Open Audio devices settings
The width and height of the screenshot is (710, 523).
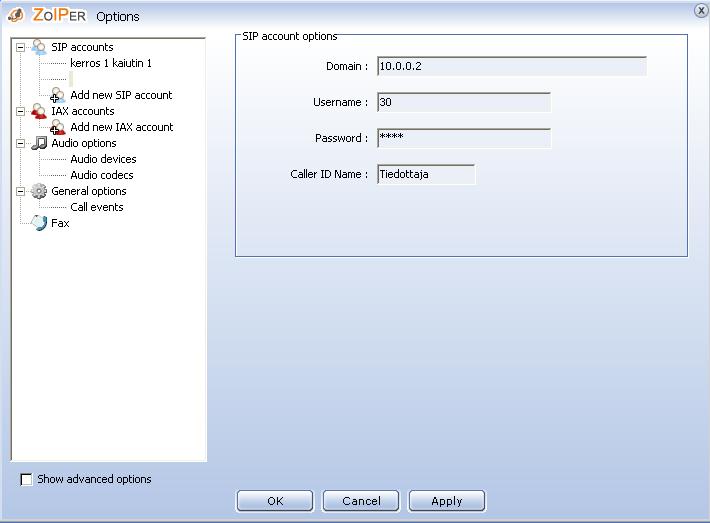(x=103, y=159)
